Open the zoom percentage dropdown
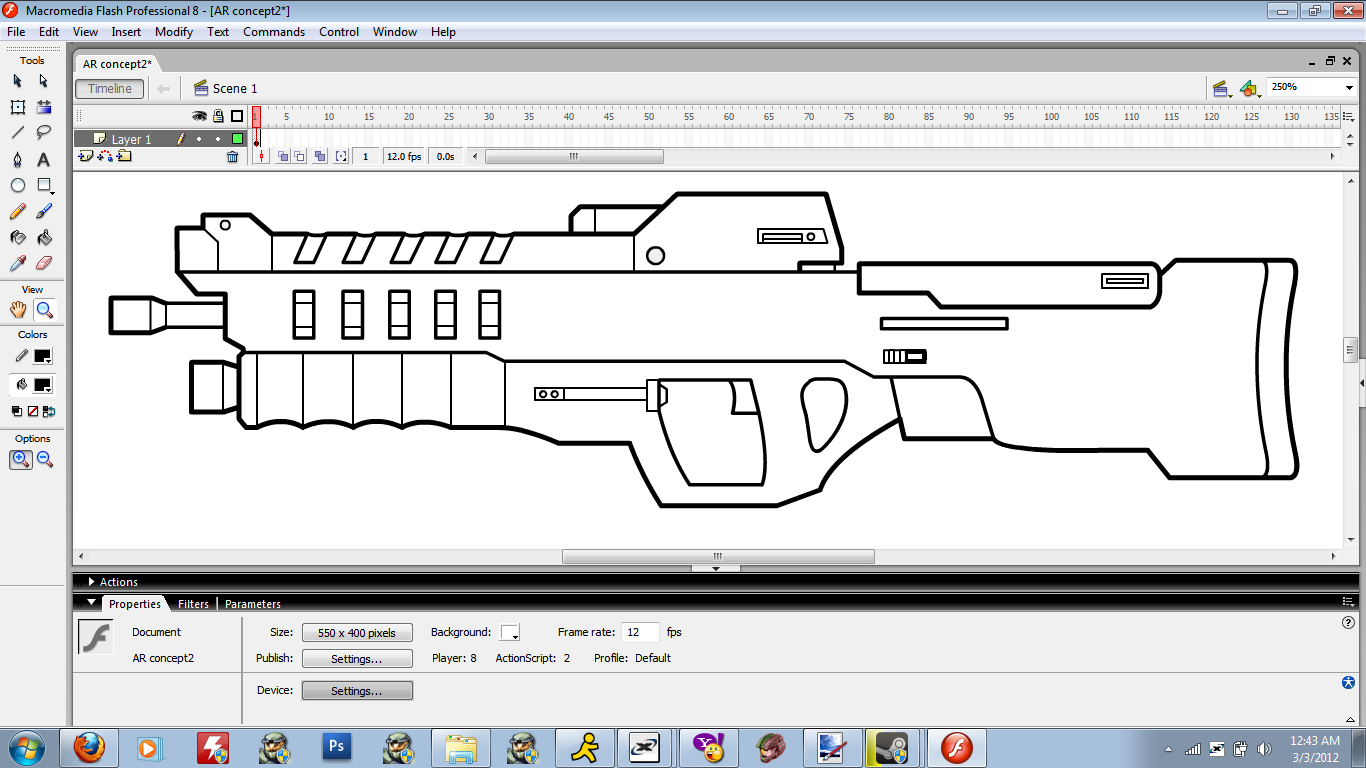Screen dimensions: 1366x768 (1347, 88)
